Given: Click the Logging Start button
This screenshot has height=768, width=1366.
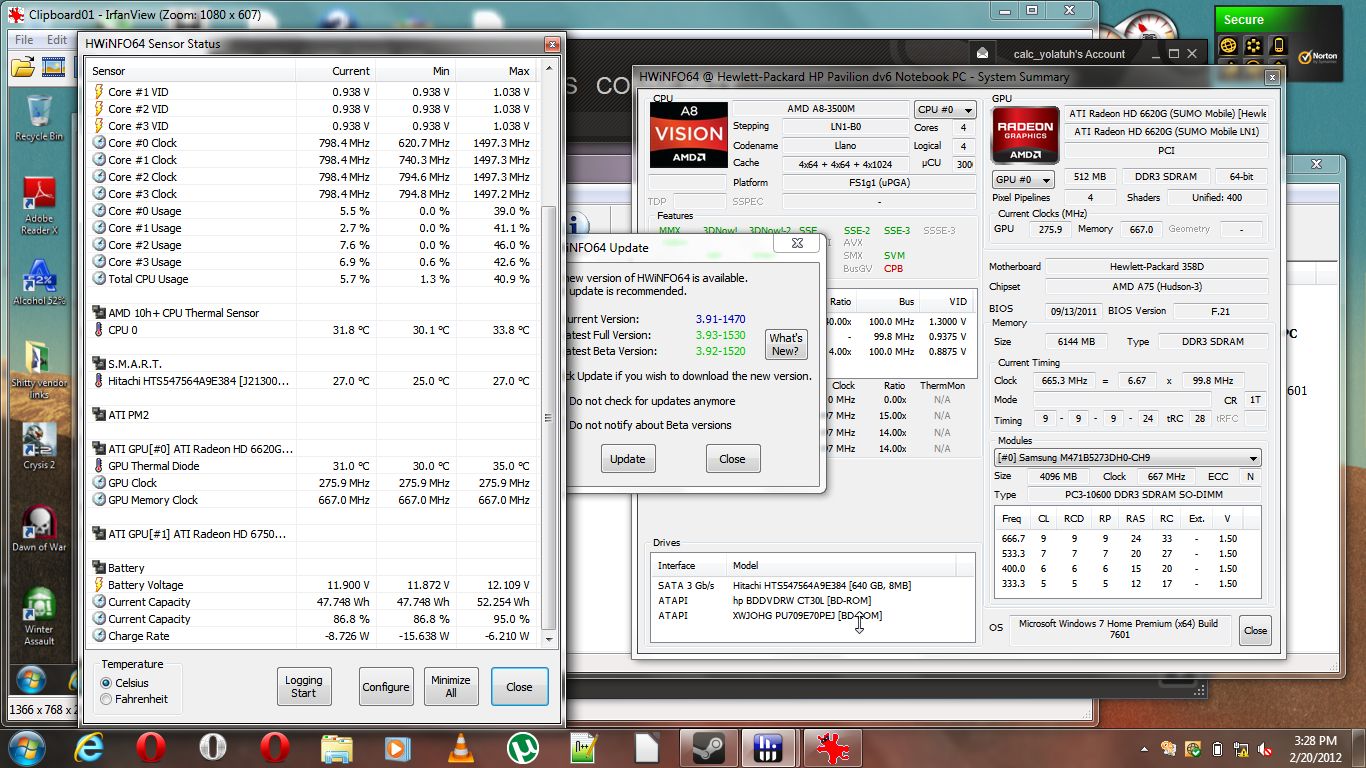Looking at the screenshot, I should (x=304, y=687).
